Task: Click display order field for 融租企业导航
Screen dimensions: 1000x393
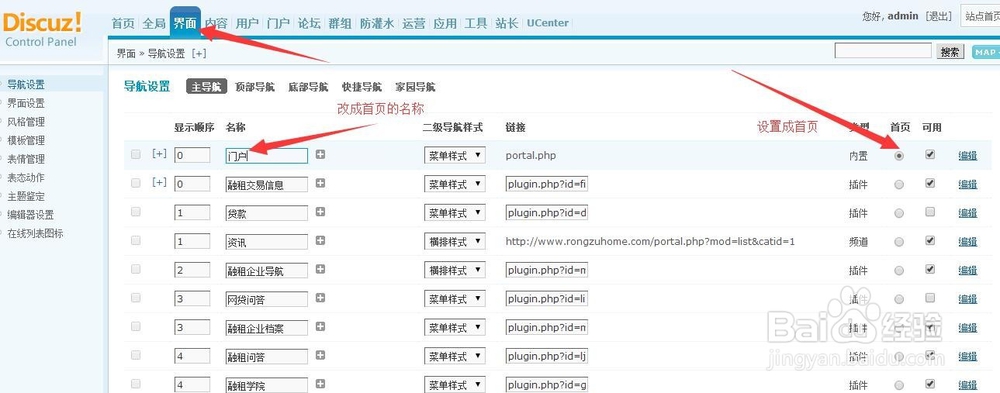Action: pos(192,271)
